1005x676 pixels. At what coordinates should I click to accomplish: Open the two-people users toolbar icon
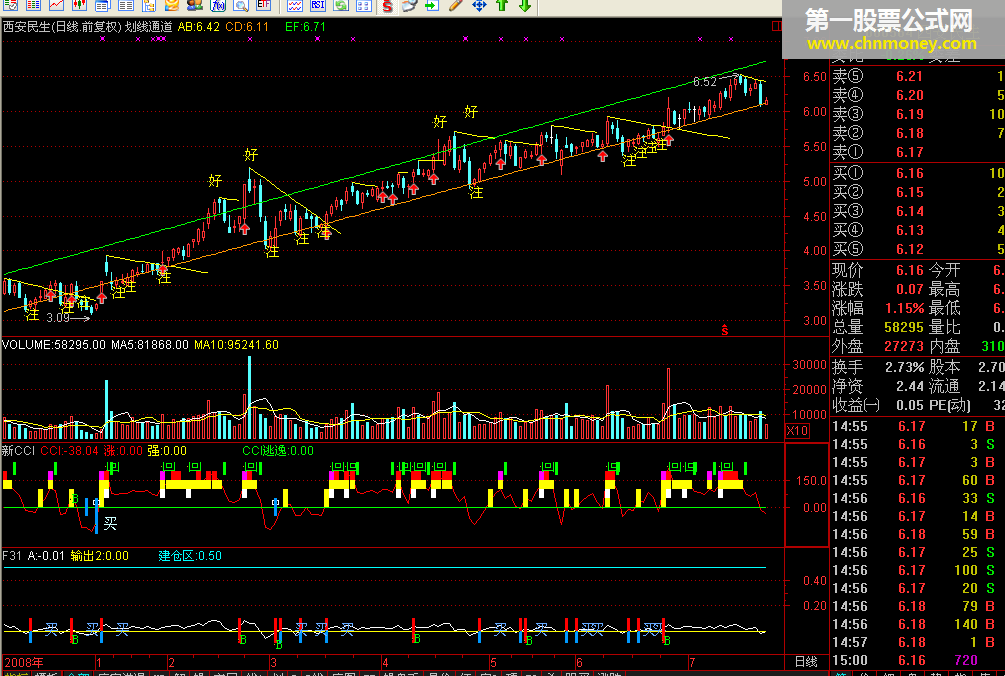(x=195, y=6)
